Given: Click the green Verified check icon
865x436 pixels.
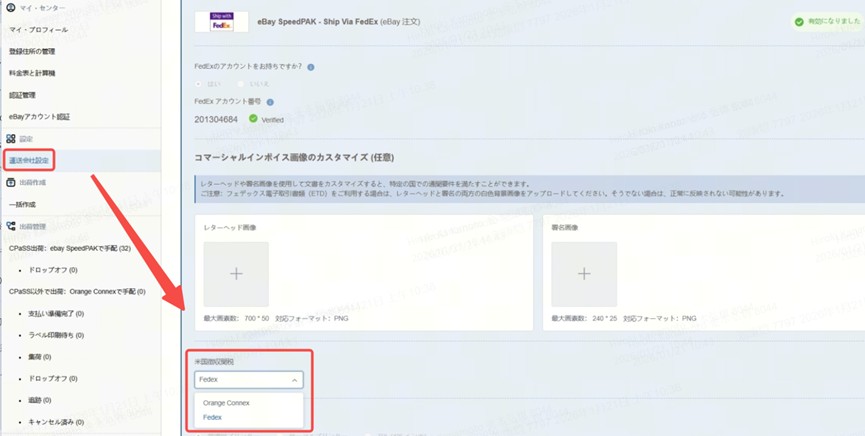Looking at the screenshot, I should (x=253, y=119).
